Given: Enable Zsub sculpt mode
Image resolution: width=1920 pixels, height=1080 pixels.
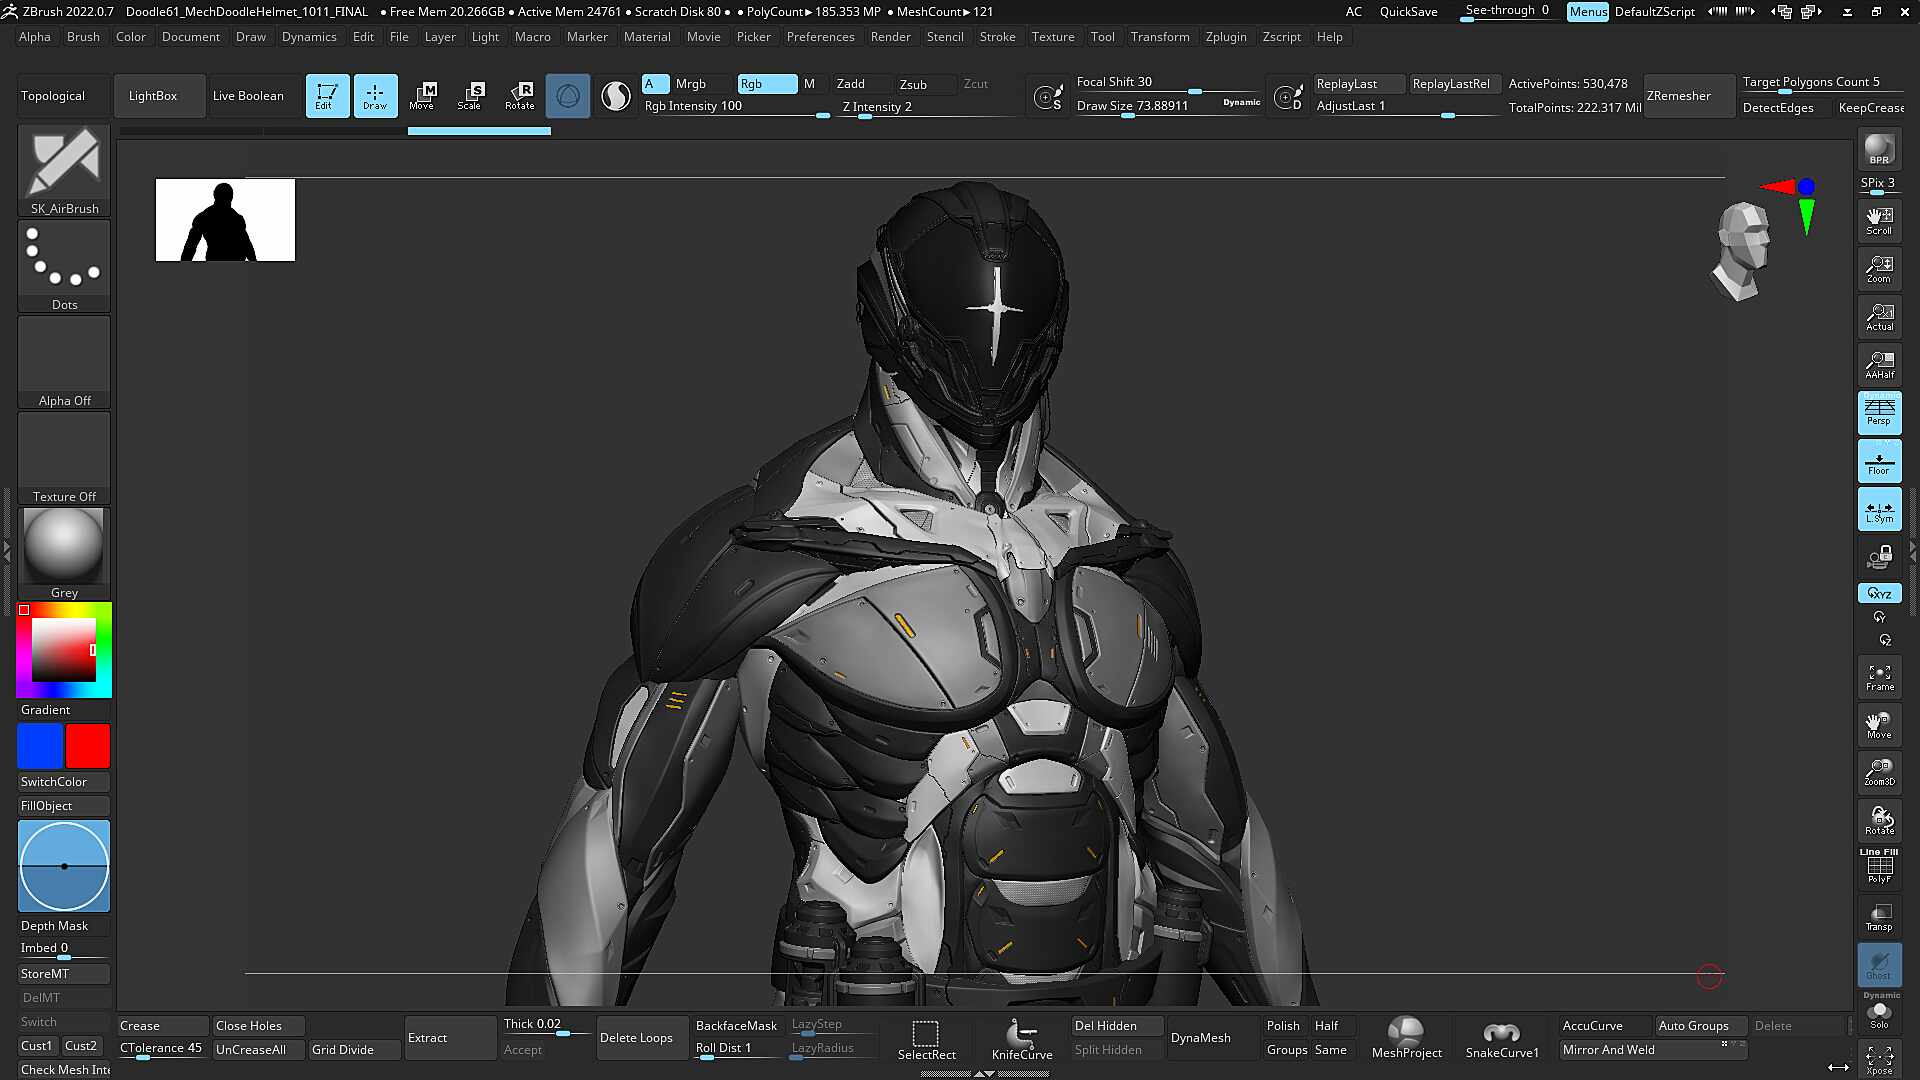Looking at the screenshot, I should point(913,84).
